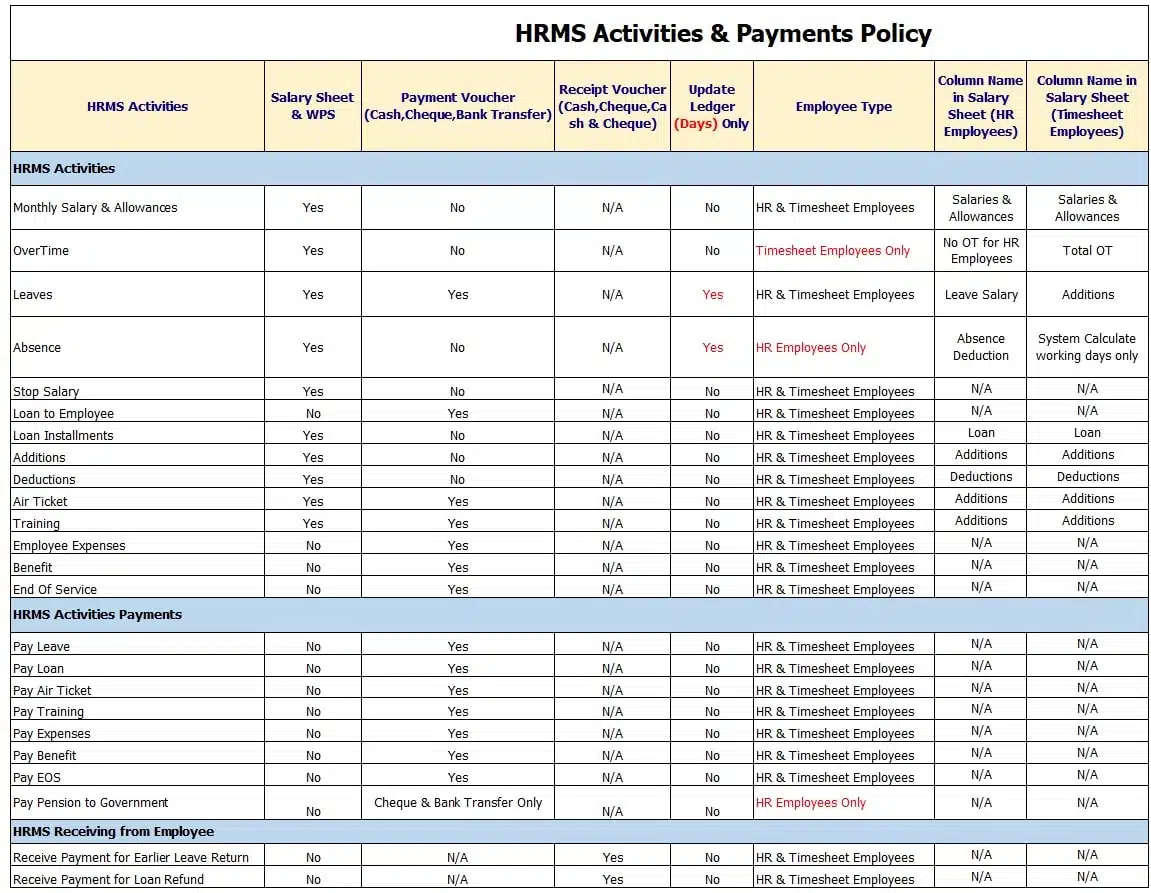Select the 'Total OT' cell

tap(1086, 250)
